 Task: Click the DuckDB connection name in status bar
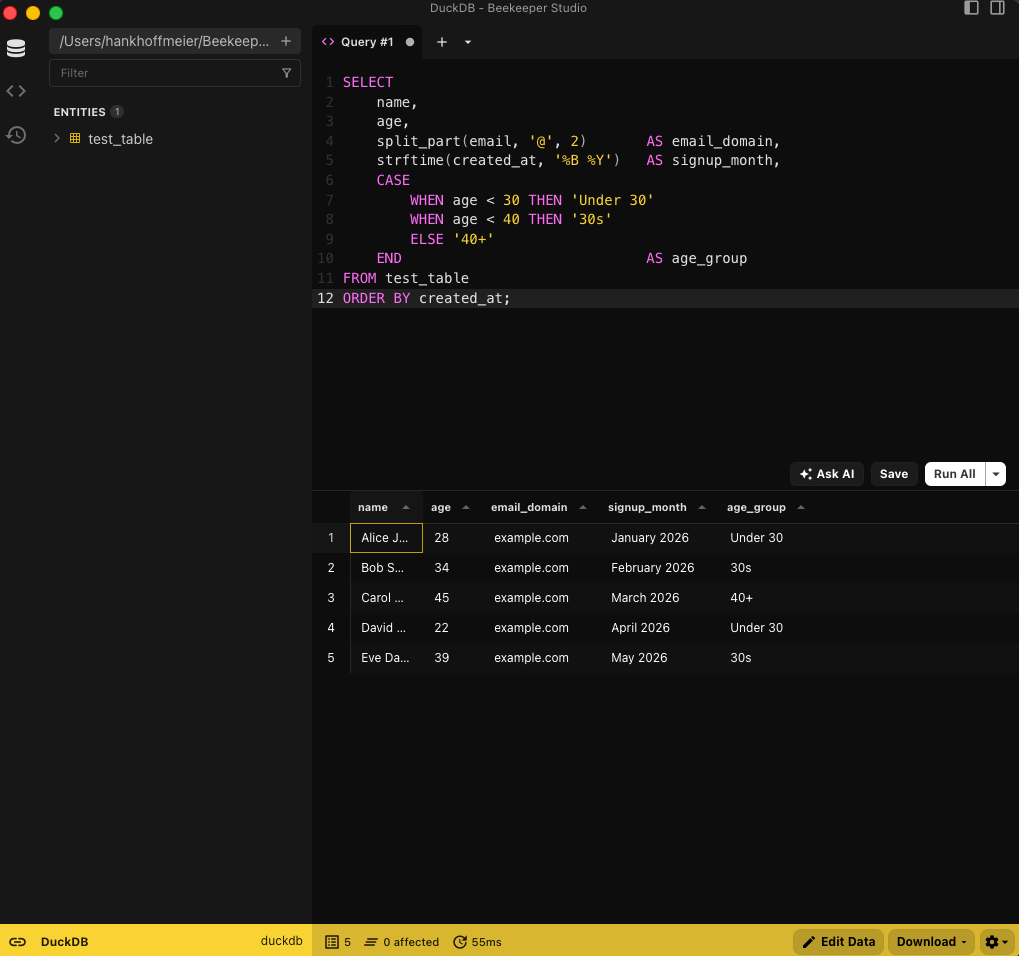64,942
